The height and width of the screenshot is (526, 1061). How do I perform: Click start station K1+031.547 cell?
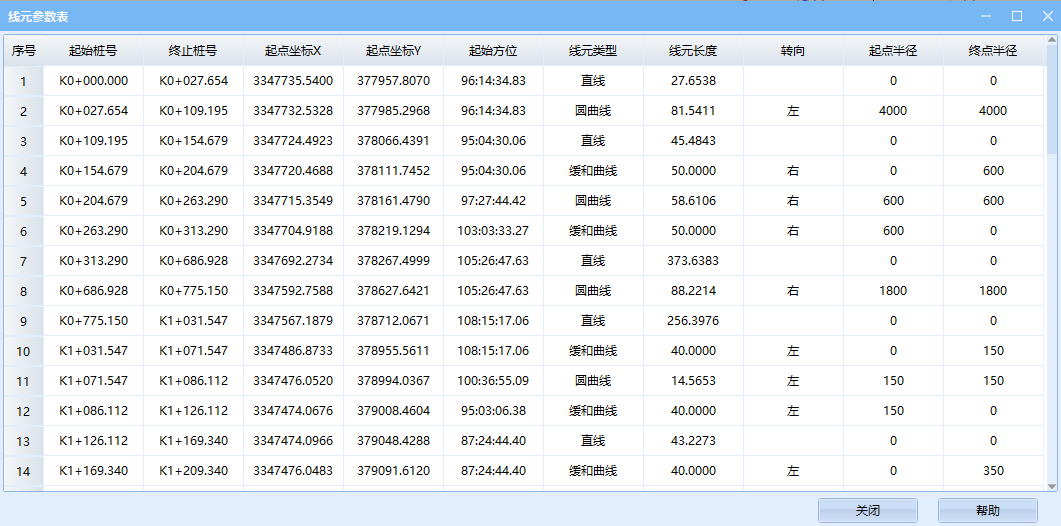click(x=93, y=351)
